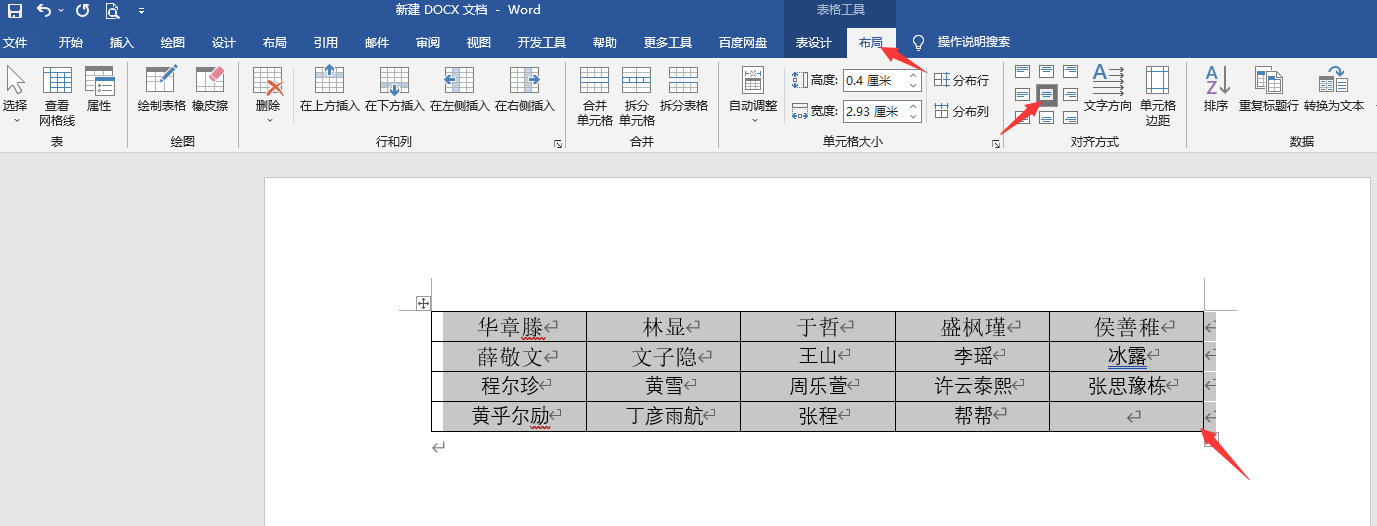Increase the 高度 value with up spinner
Viewport: 1377px width, 526px height.
pos(913,76)
